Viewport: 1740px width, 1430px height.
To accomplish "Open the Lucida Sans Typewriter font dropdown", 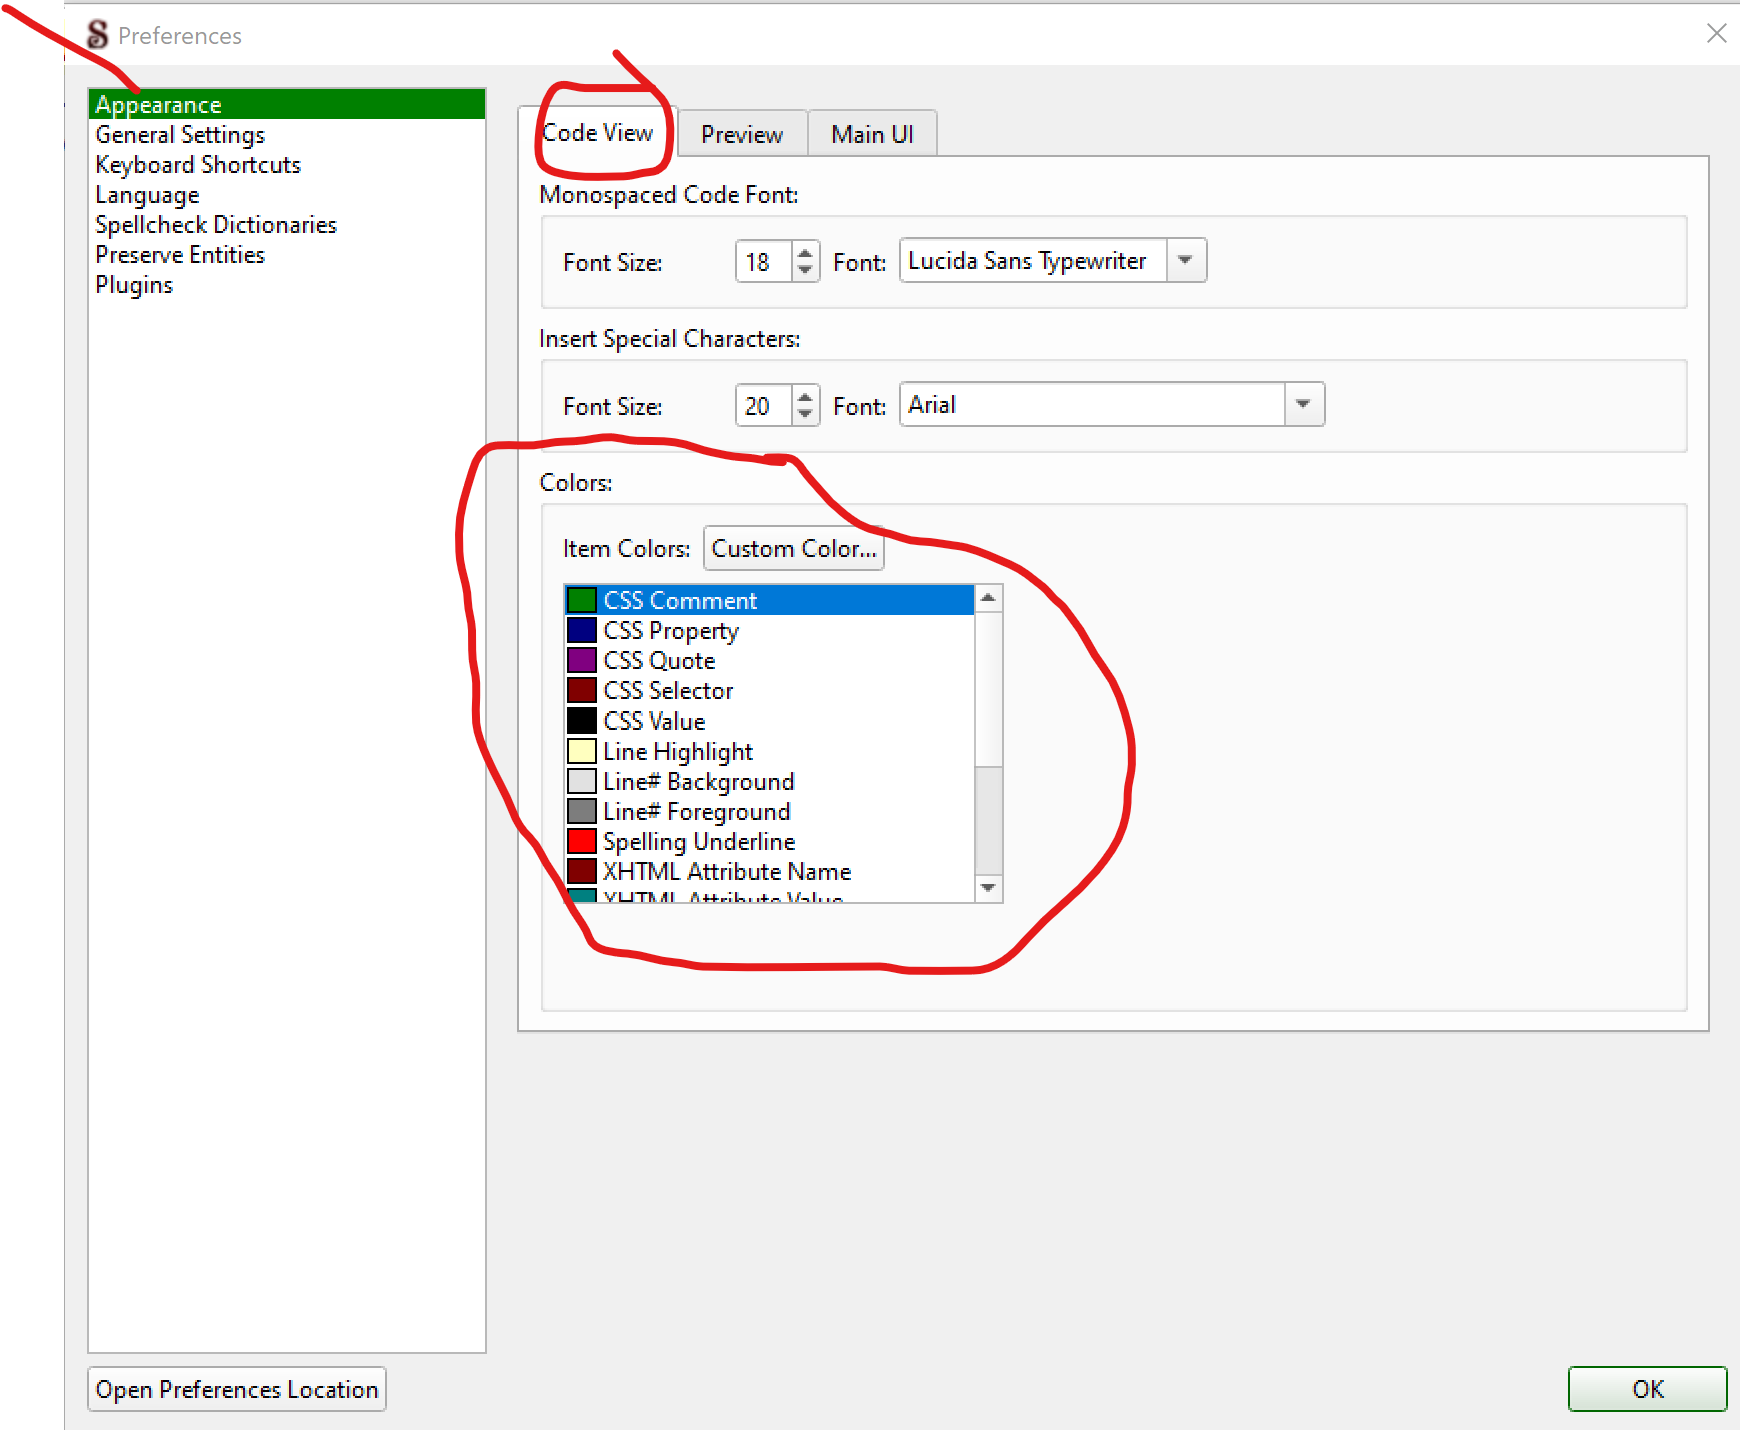I will tap(1186, 260).
